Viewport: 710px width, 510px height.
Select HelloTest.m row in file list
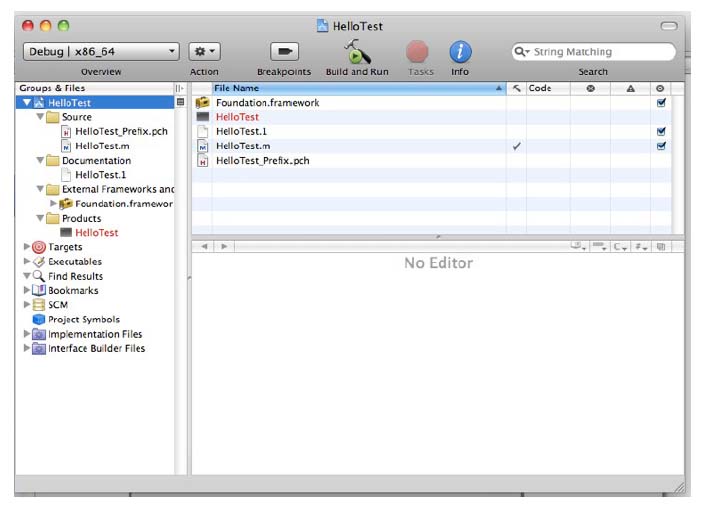[x=432, y=146]
